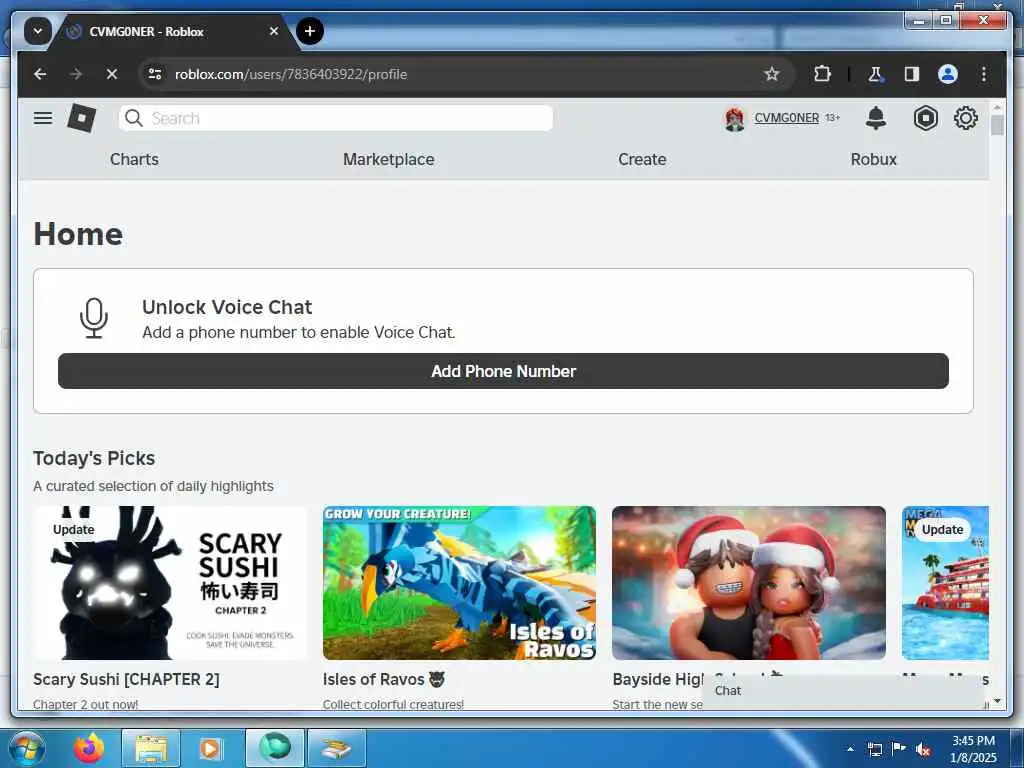Open the Chrome three-dot menu

tap(984, 74)
